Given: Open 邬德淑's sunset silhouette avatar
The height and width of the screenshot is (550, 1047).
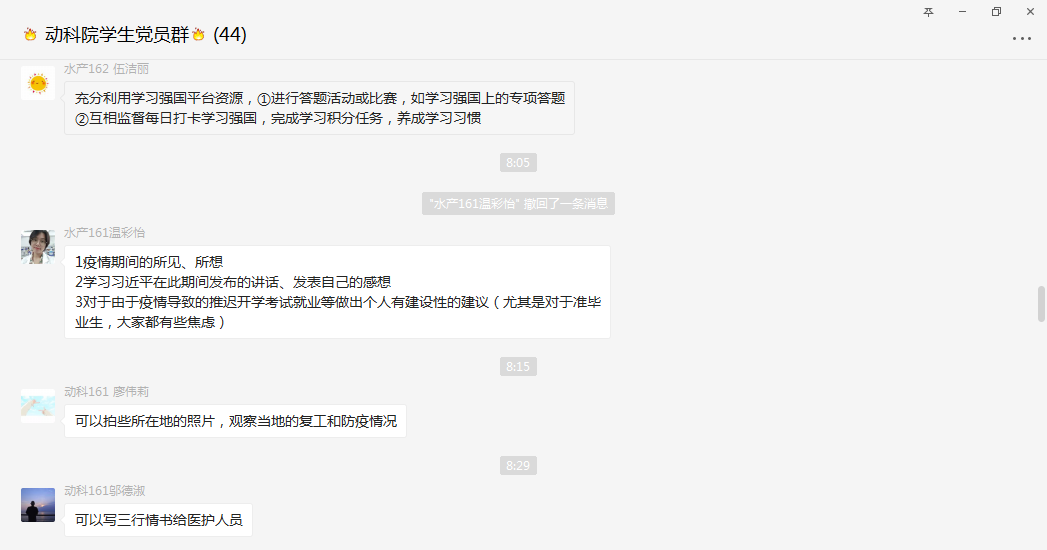Looking at the screenshot, I should (38, 505).
